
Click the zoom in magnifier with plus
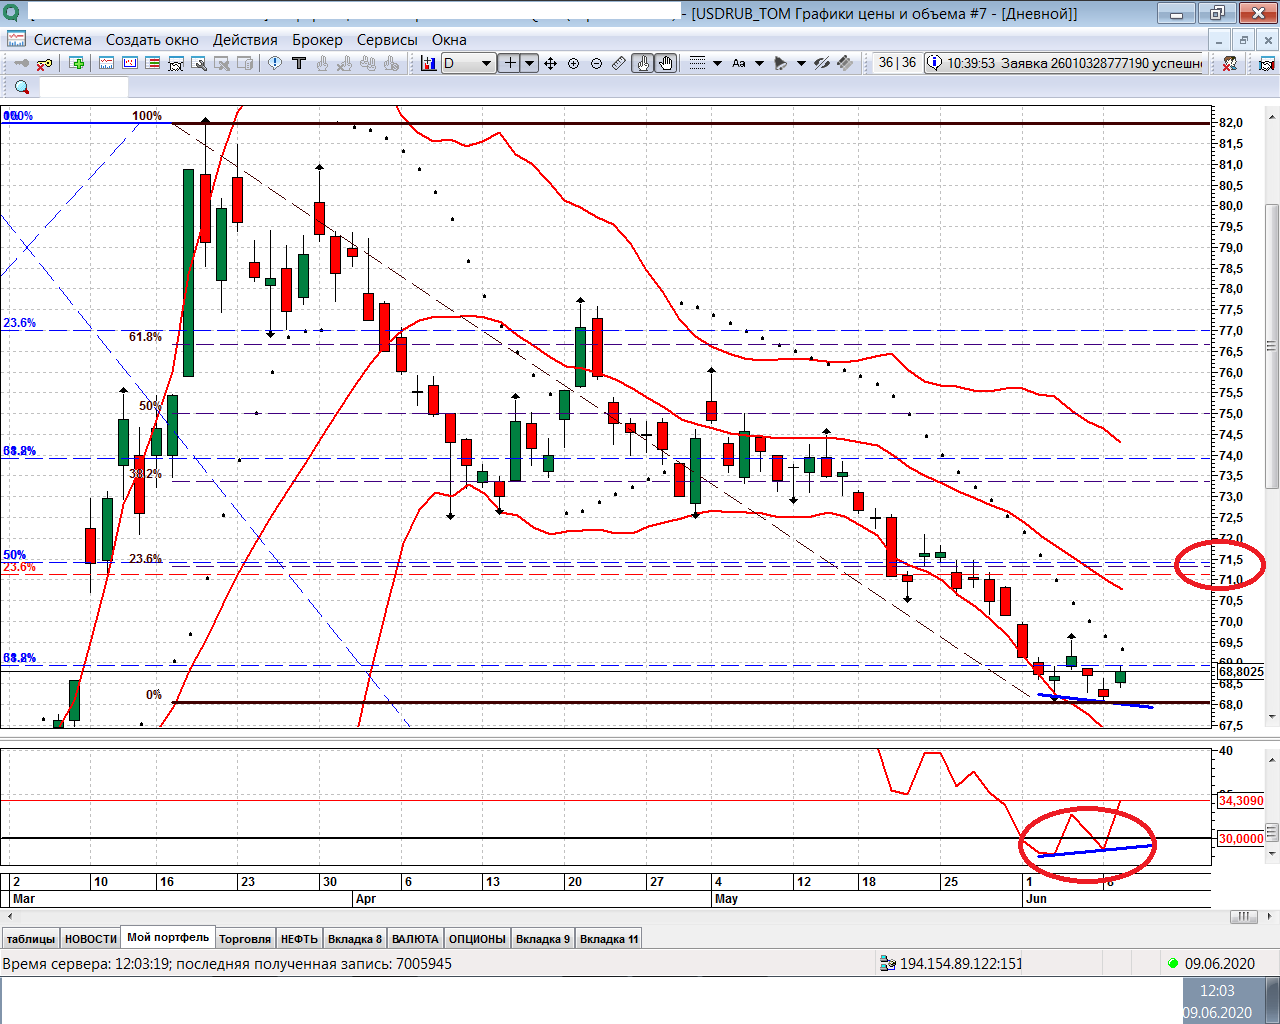coord(574,63)
